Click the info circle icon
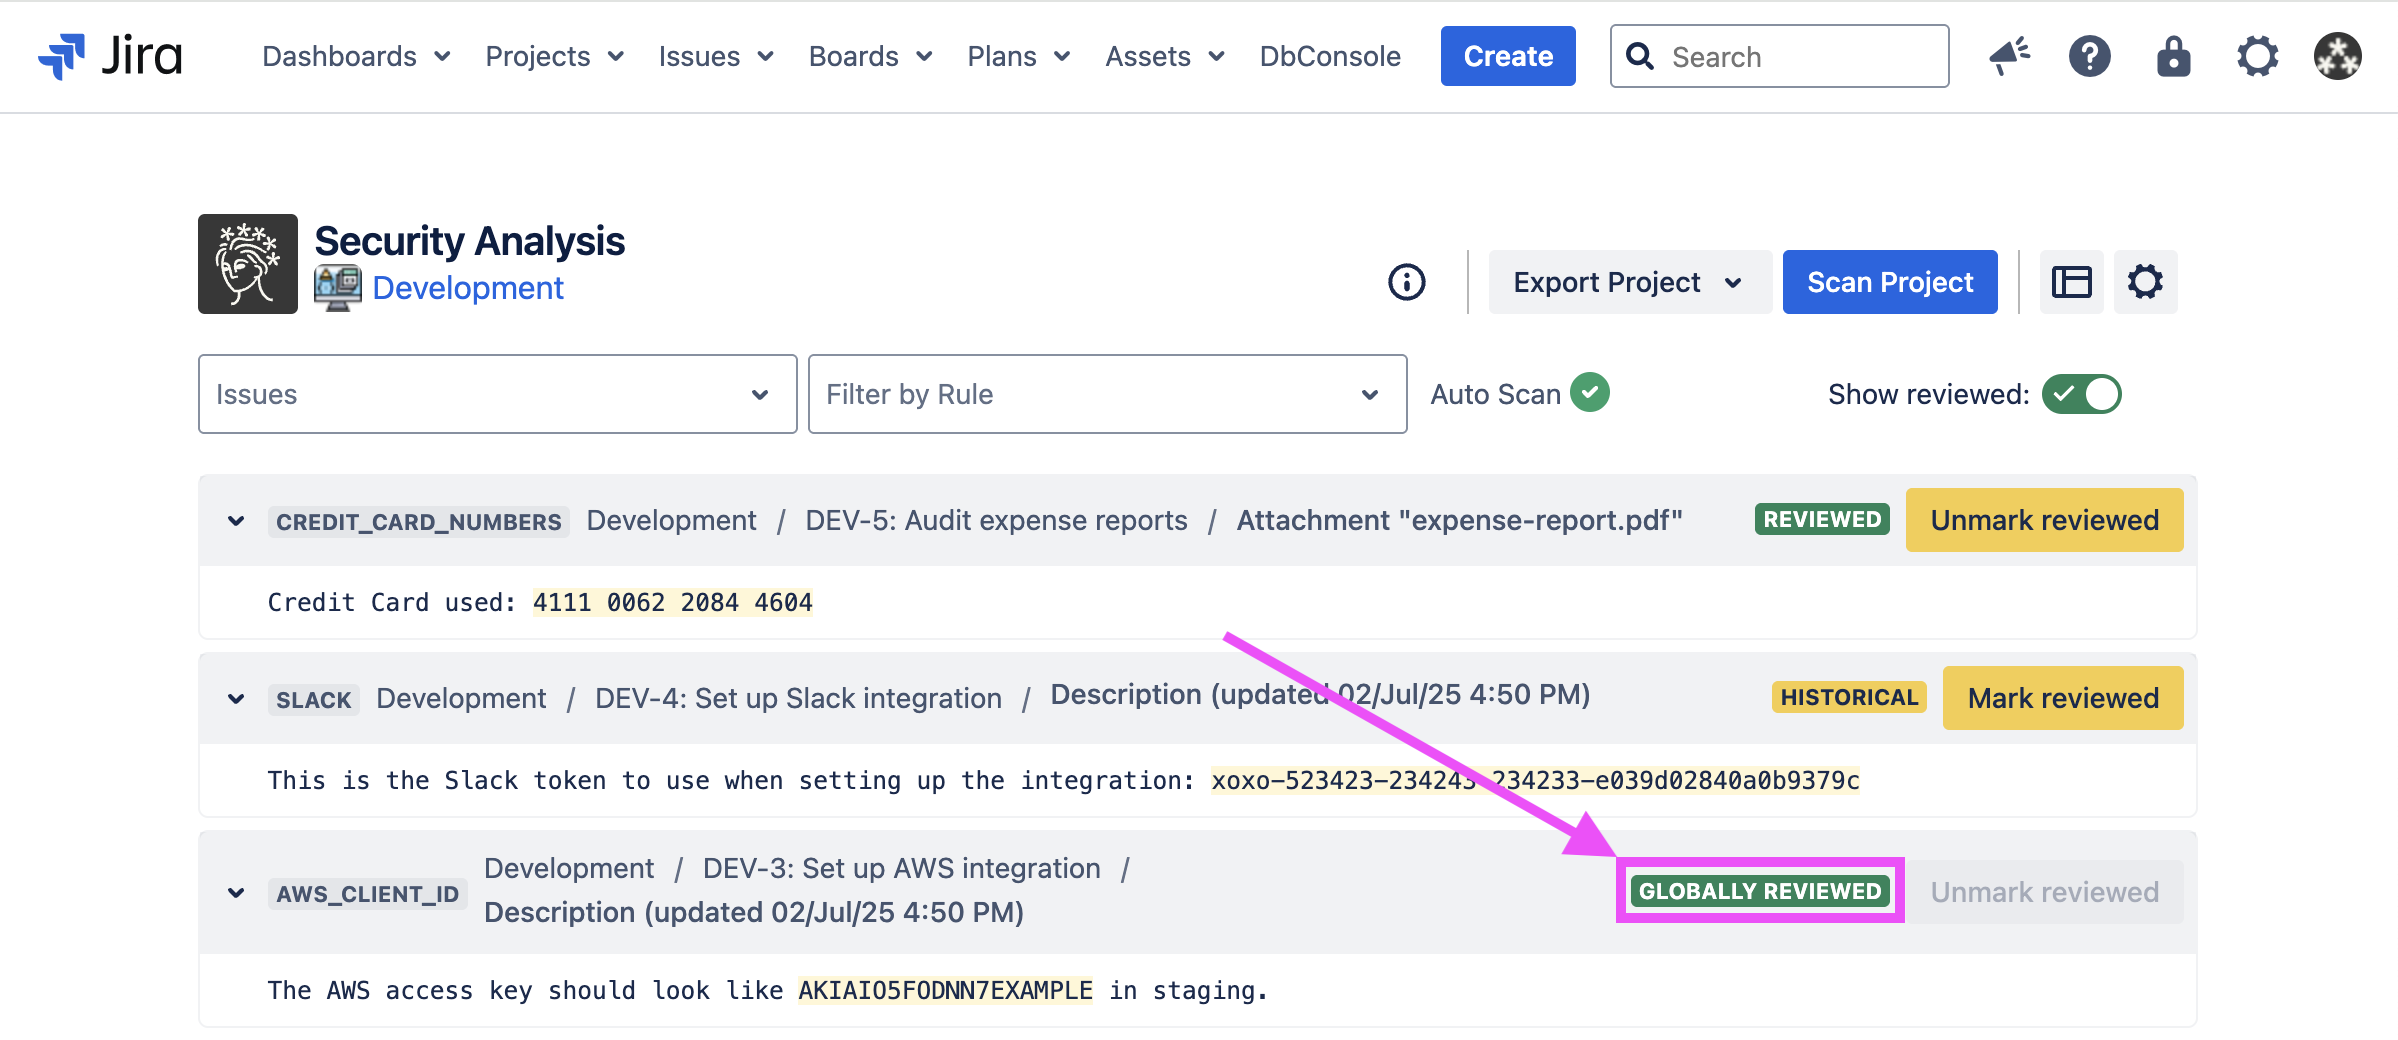The width and height of the screenshot is (2398, 1040). coord(1406,282)
